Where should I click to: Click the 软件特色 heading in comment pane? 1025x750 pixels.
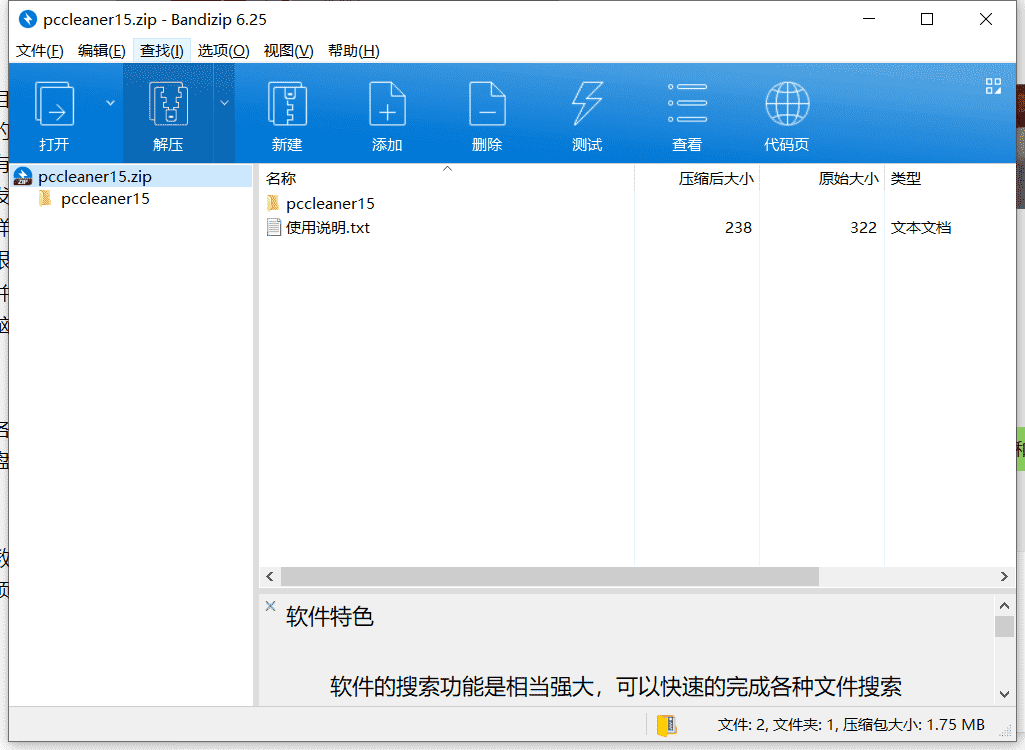click(329, 617)
